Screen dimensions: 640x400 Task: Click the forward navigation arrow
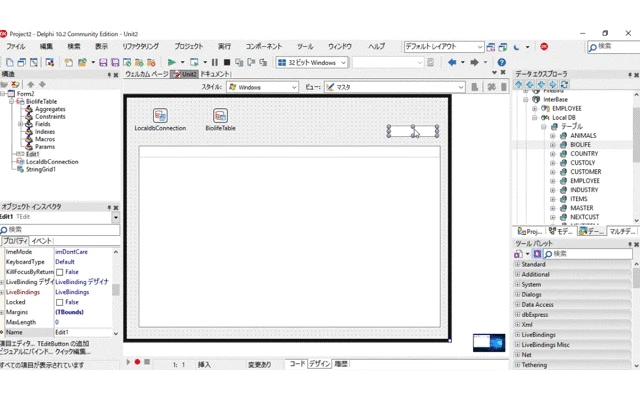tap(474, 62)
